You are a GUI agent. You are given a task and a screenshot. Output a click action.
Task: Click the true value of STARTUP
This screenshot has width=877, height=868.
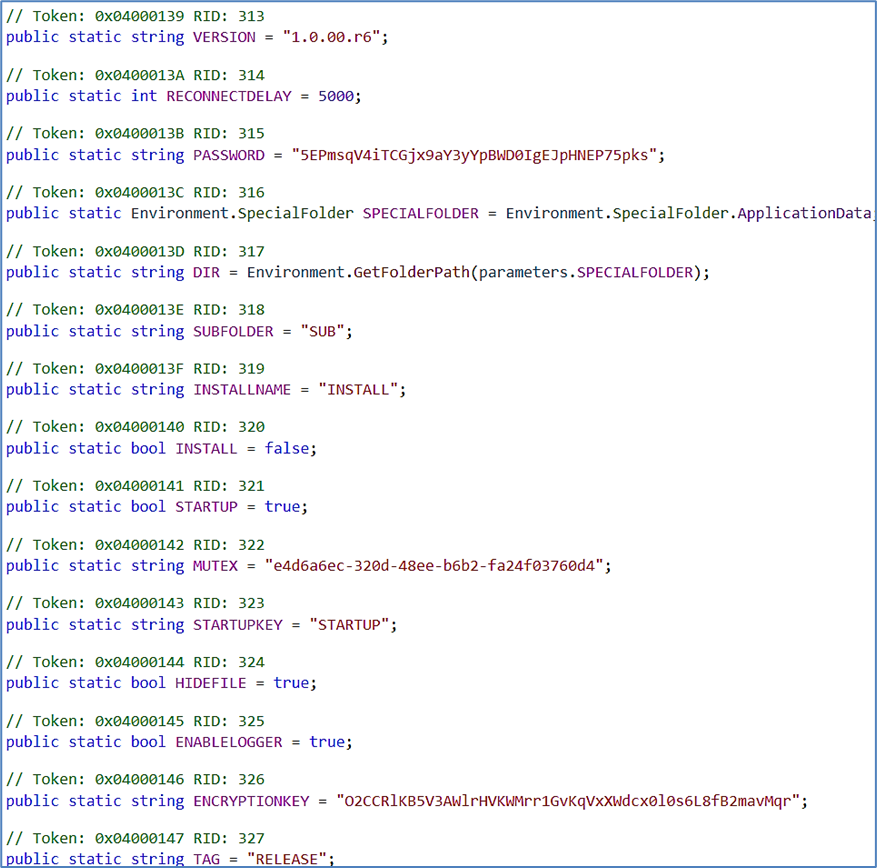pyautogui.click(x=282, y=507)
